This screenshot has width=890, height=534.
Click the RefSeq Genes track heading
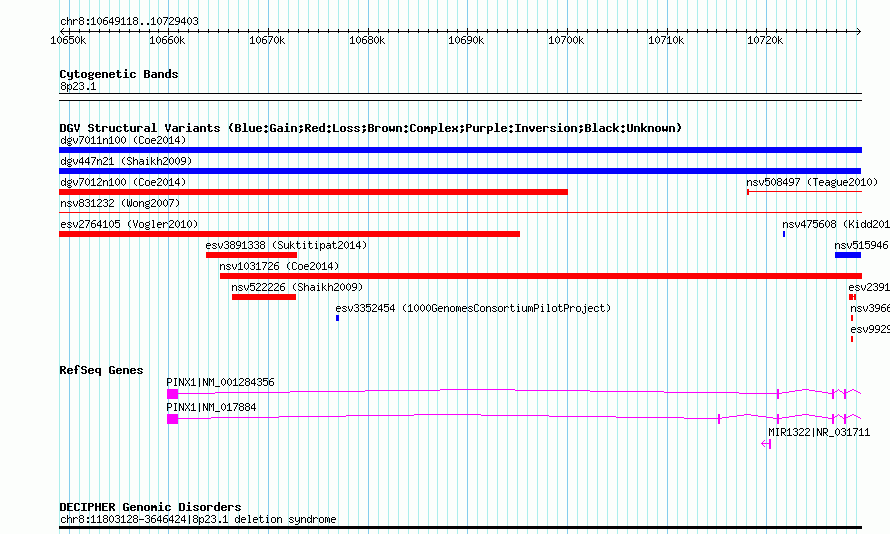pos(101,370)
